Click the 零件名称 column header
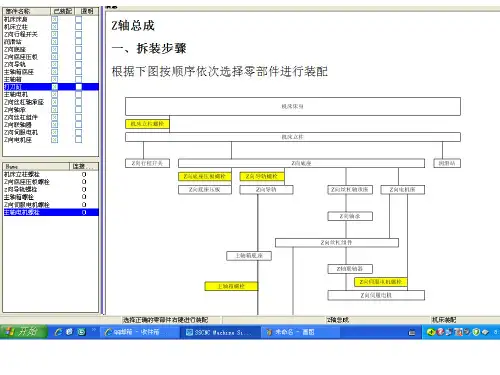The height and width of the screenshot is (375, 500). pos(27,11)
